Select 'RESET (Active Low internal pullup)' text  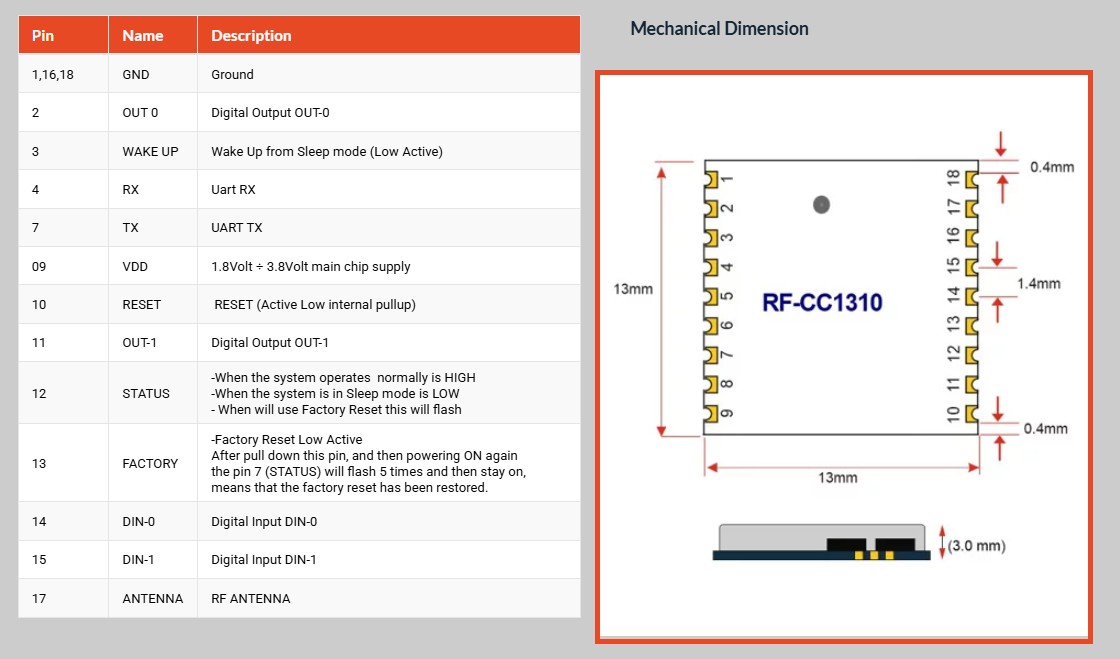coord(315,304)
